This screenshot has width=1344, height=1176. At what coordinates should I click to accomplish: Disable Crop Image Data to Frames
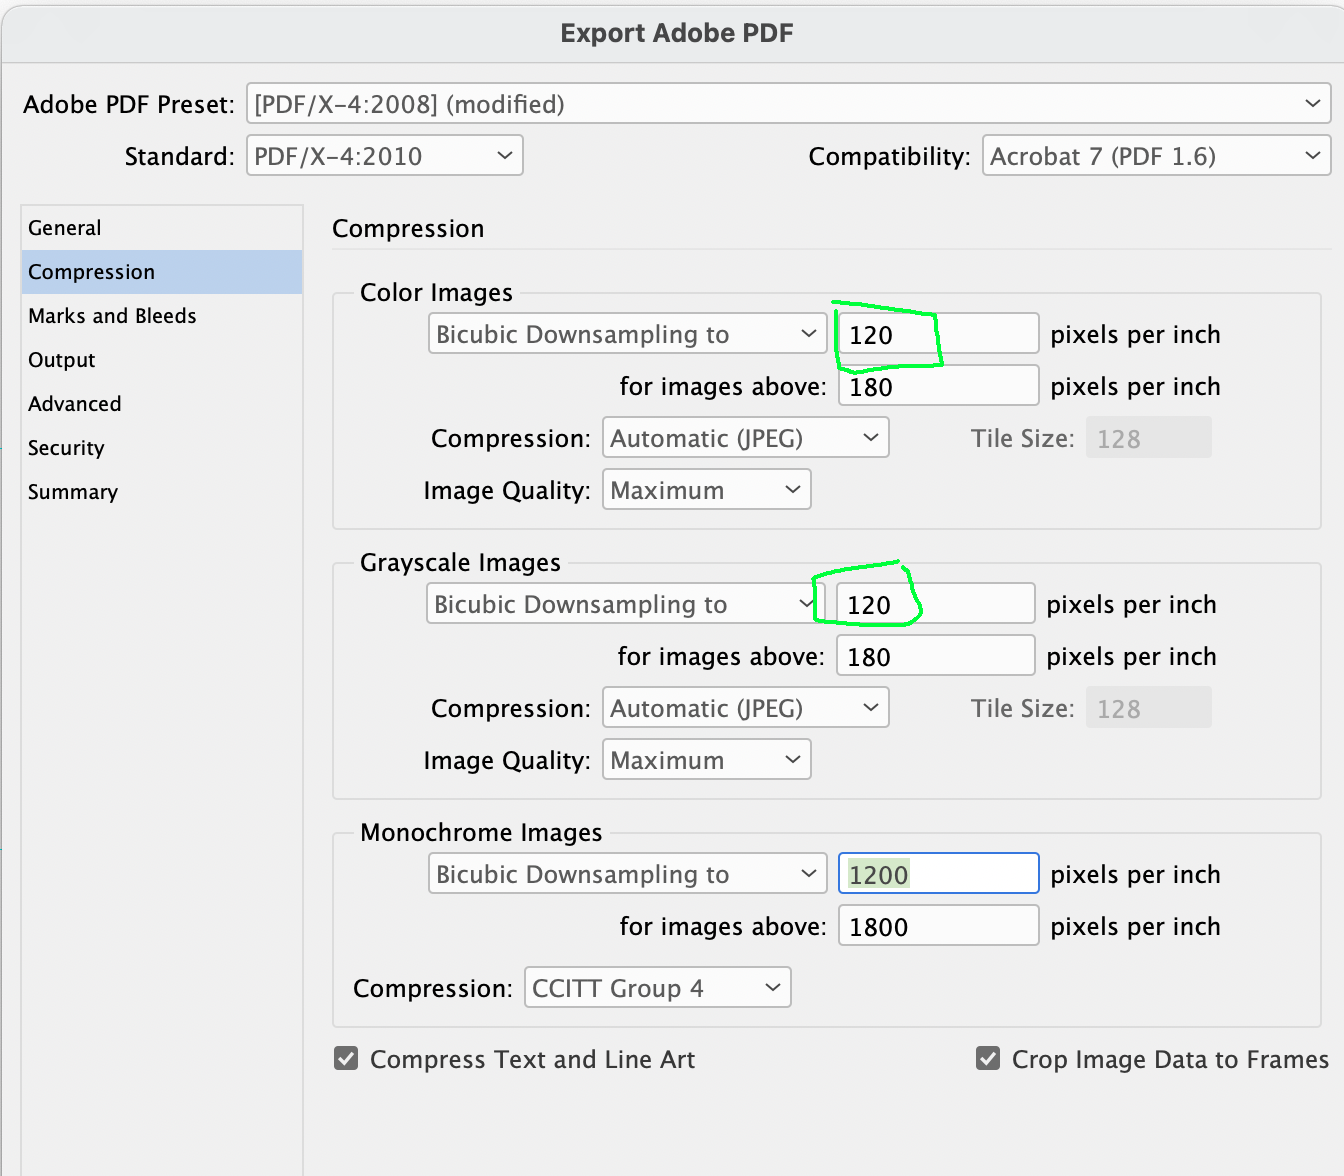pos(988,1058)
